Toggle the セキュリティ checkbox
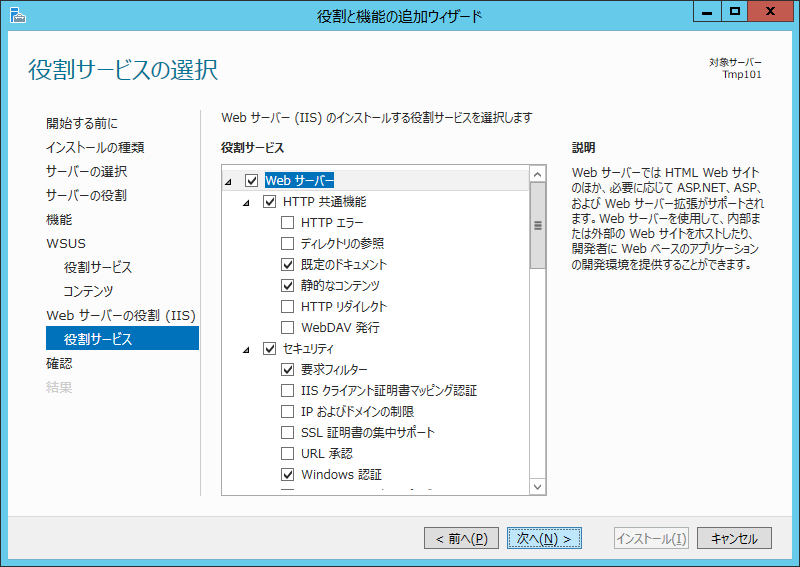This screenshot has width=800, height=567. point(269,349)
